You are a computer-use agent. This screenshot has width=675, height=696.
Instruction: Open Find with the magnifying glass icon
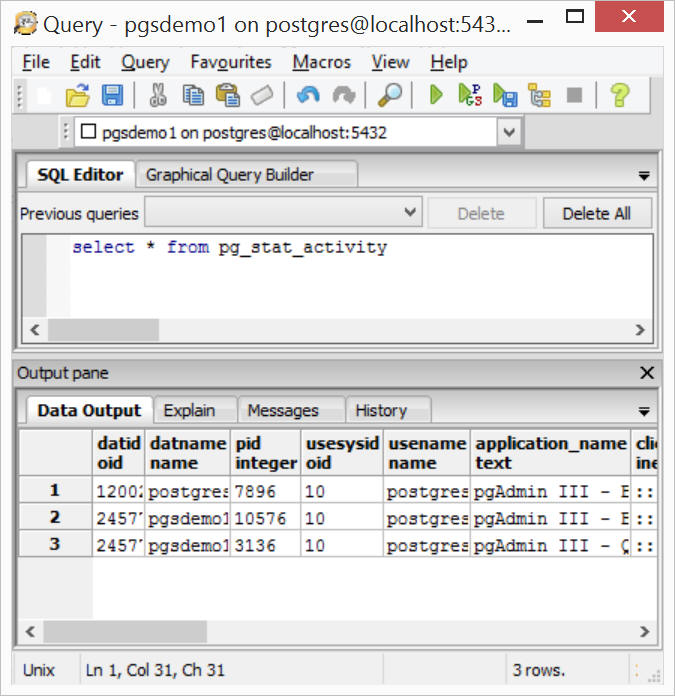click(x=390, y=95)
